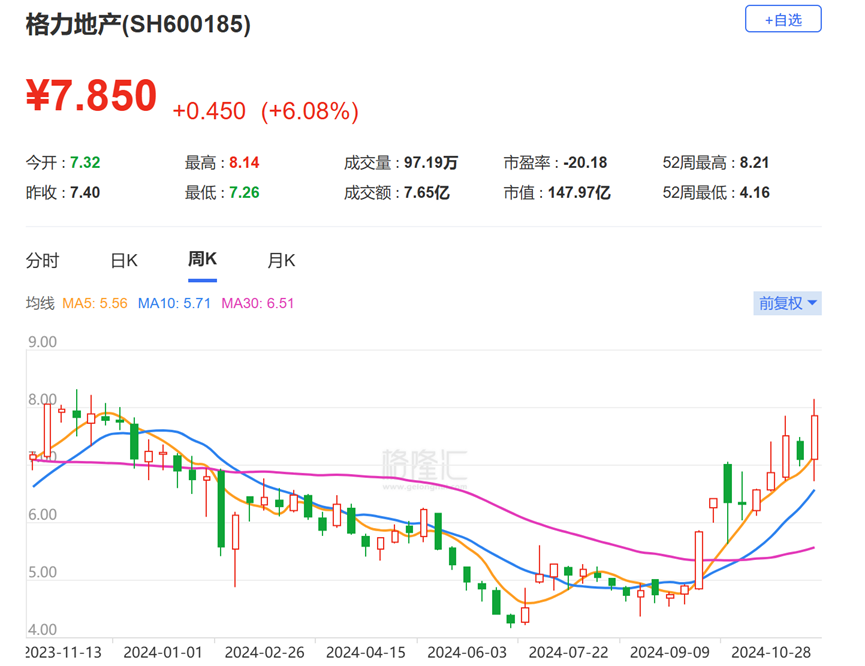Viewport: 865px width, 666px height.
Task: Click the 最低 value 7.26
Action: [244, 193]
